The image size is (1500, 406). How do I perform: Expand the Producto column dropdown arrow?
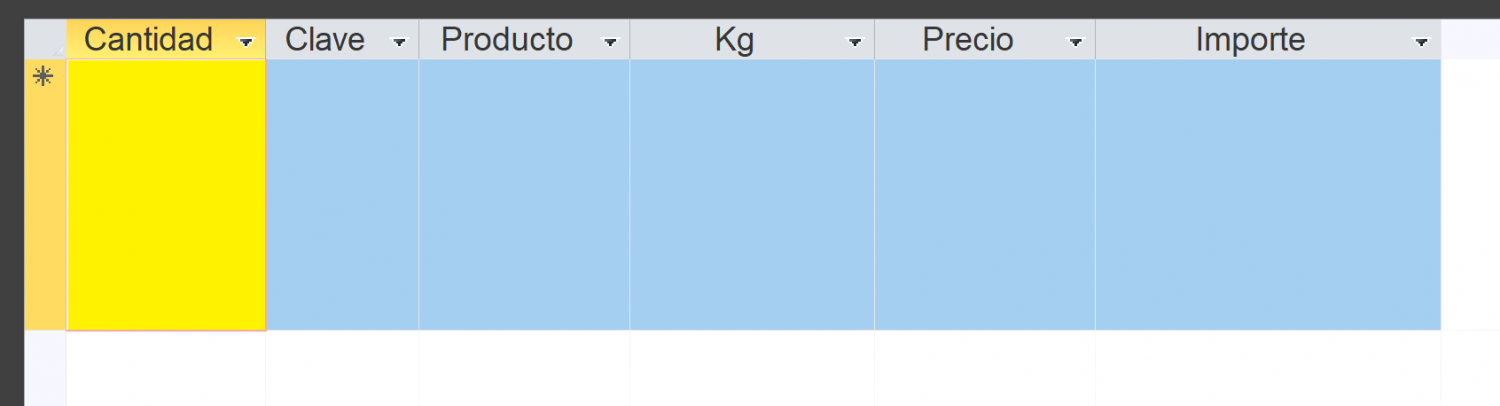point(609,42)
